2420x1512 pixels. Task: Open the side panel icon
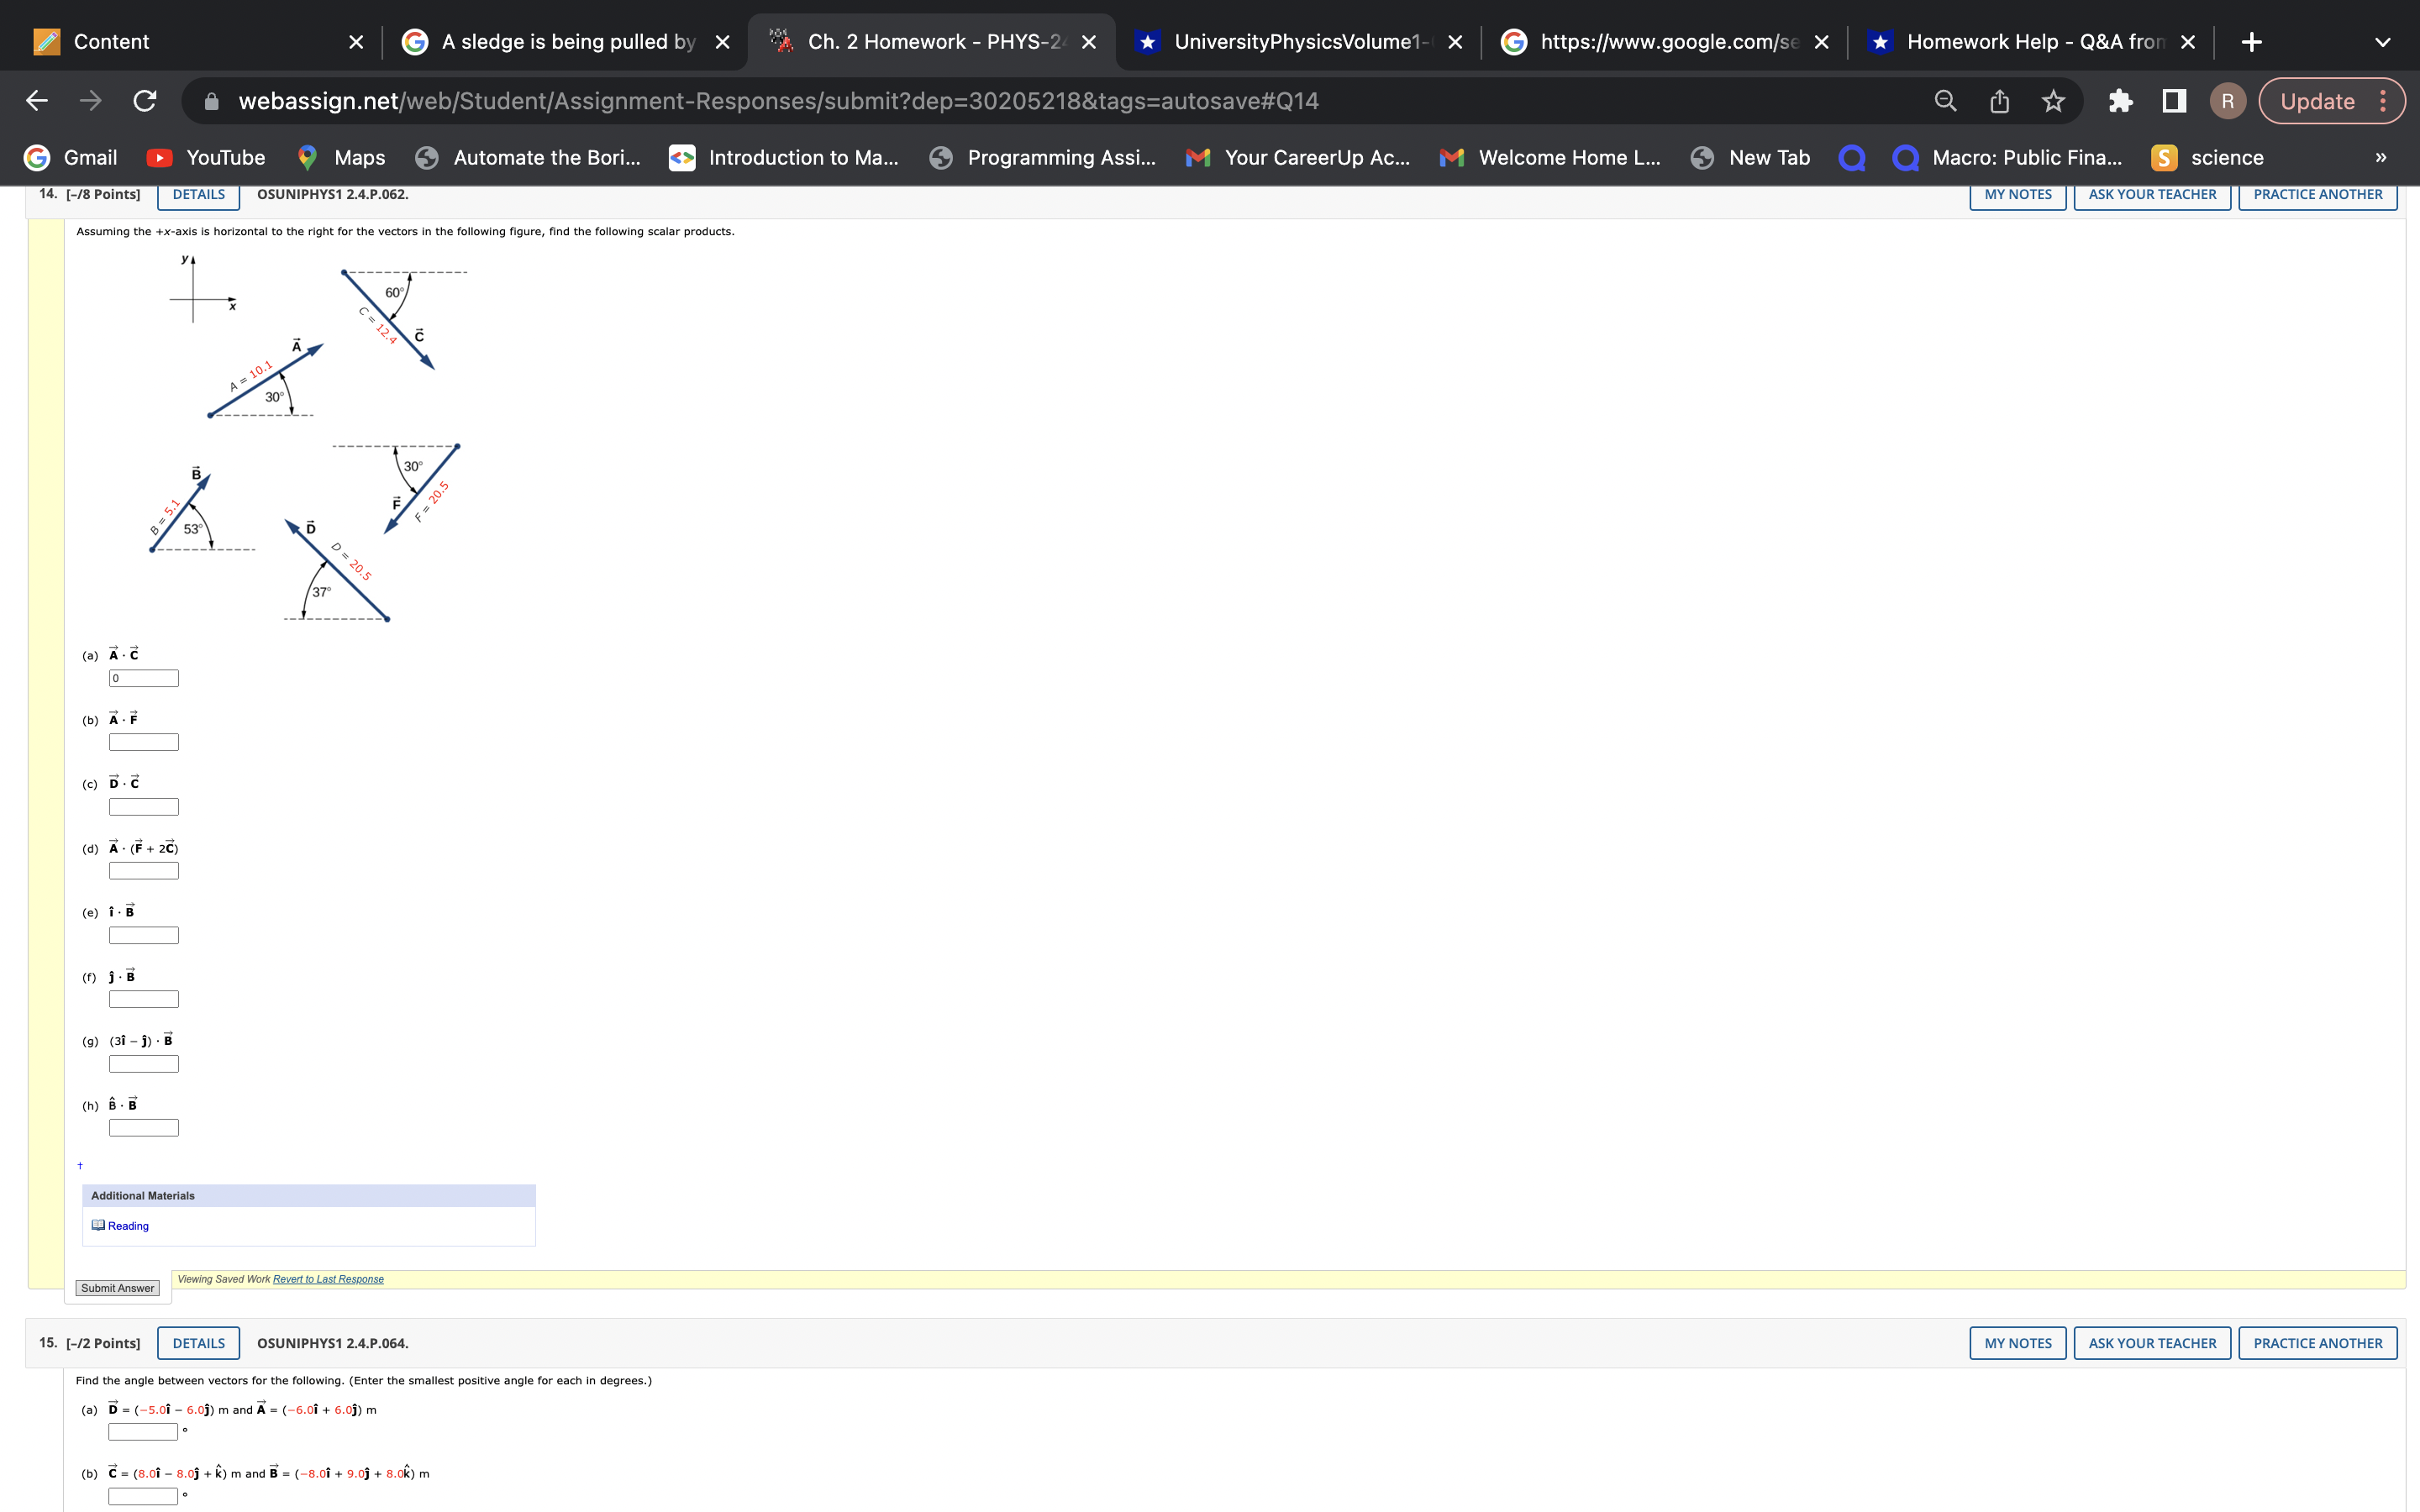click(x=2174, y=101)
